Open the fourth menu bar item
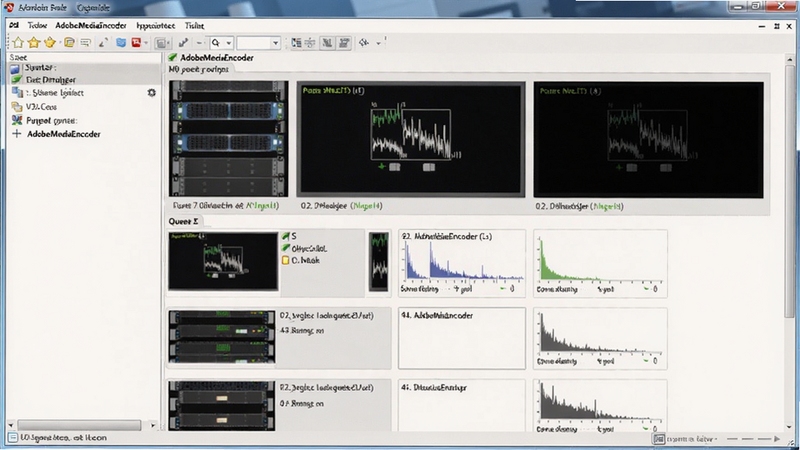The width and height of the screenshot is (800, 450). click(156, 26)
